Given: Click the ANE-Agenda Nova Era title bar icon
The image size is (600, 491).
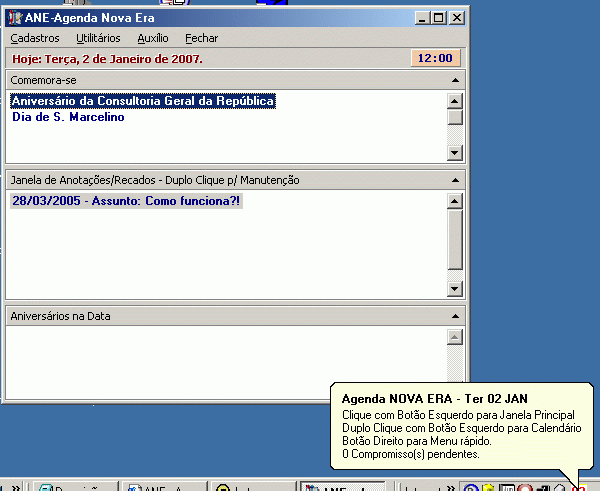Looking at the screenshot, I should click(15, 18).
